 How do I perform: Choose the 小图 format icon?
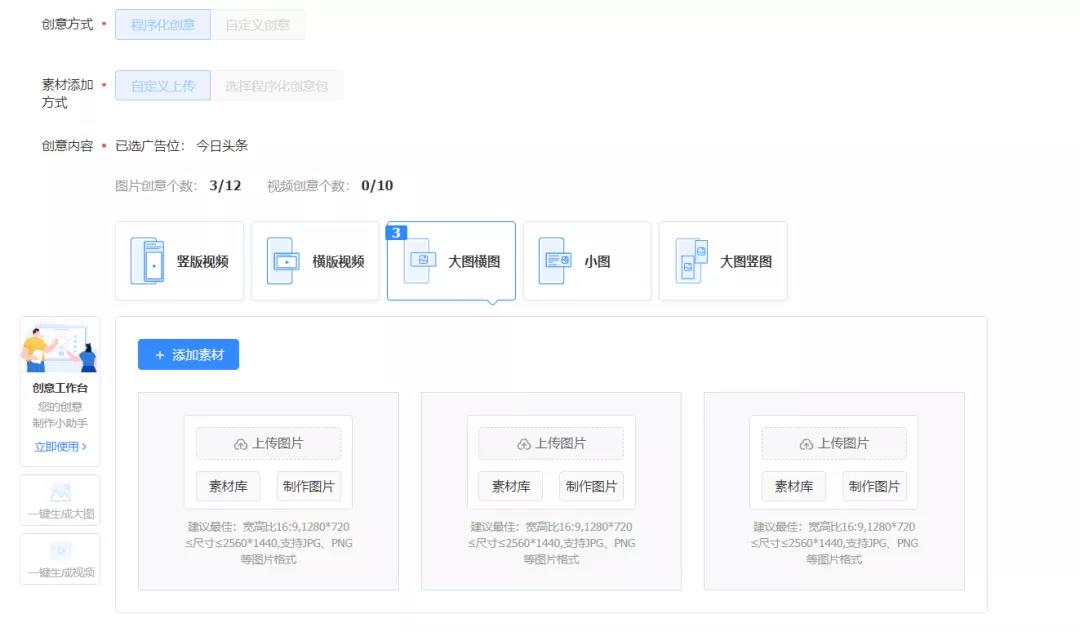tap(555, 261)
